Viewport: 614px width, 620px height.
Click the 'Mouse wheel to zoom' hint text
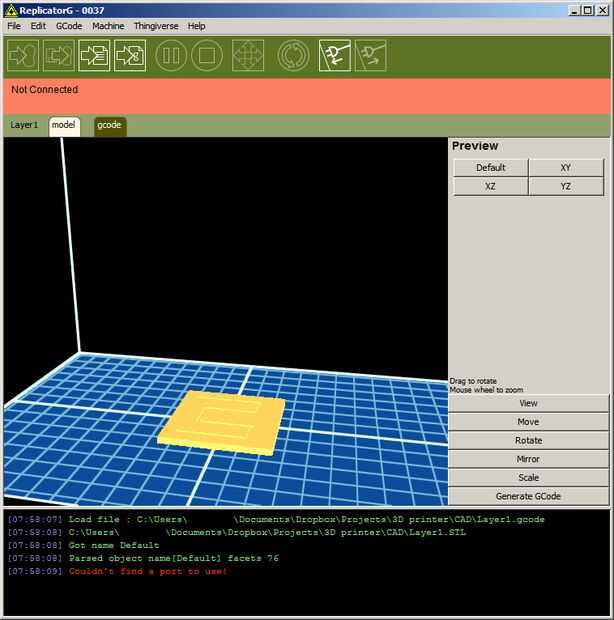point(486,390)
